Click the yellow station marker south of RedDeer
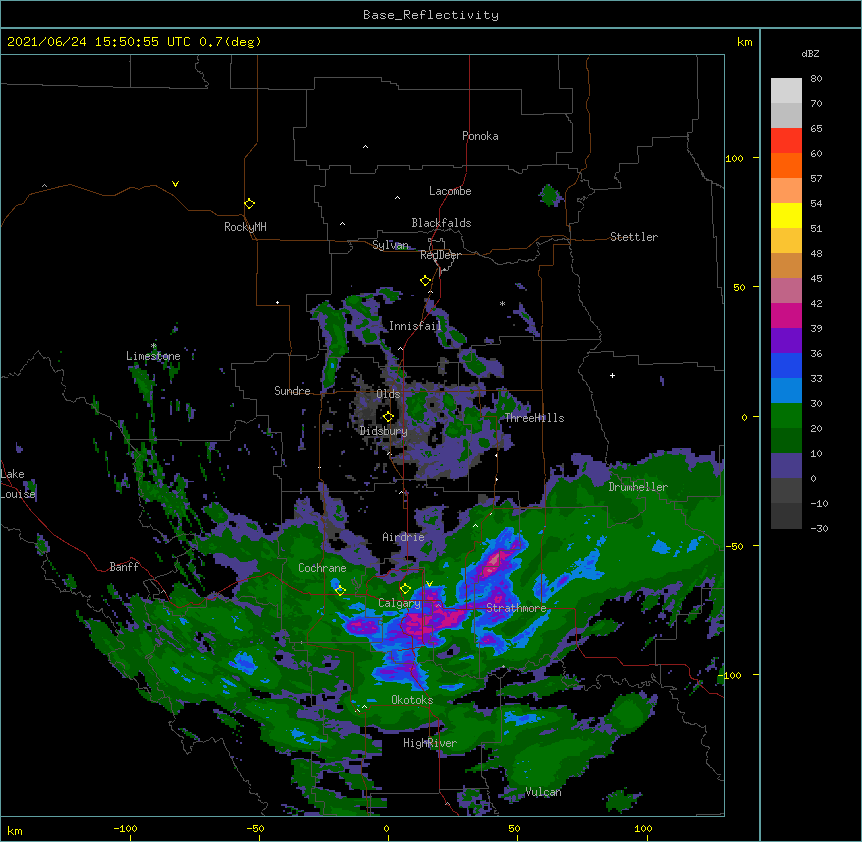This screenshot has width=862, height=842. pos(425,281)
